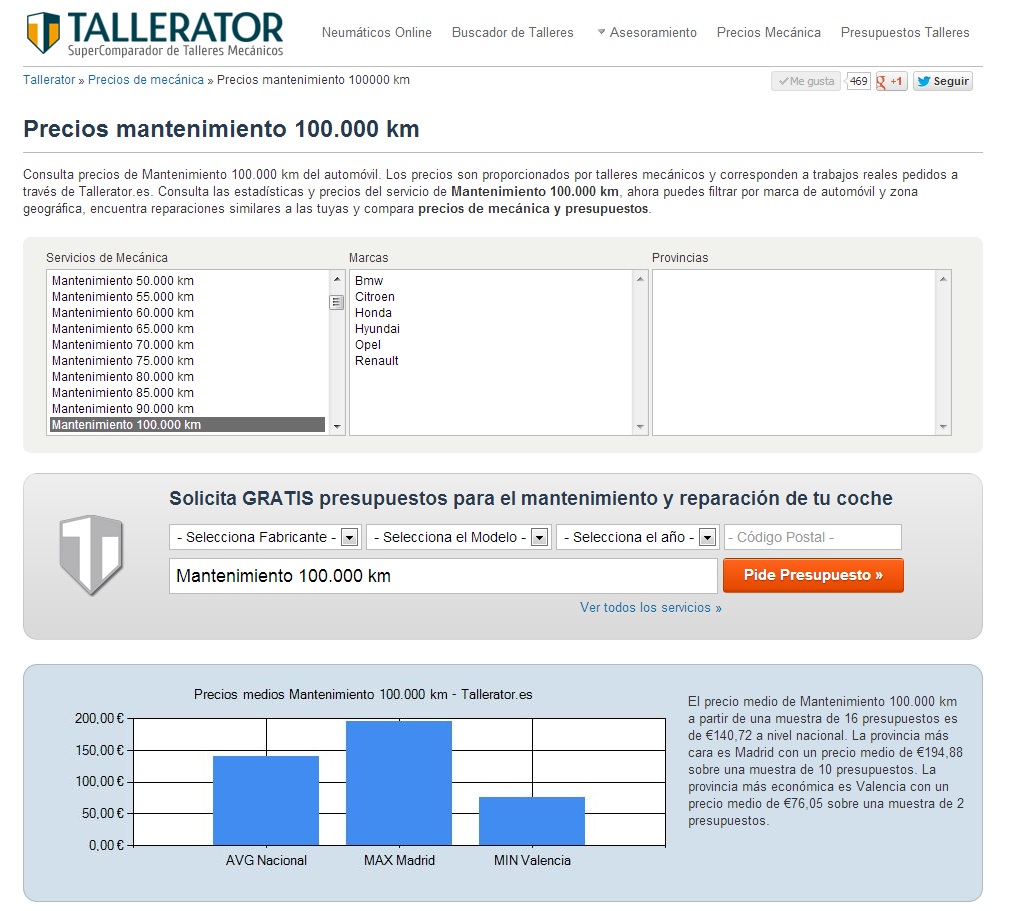The width and height of the screenshot is (1013, 911).
Task: Expand the Asesoramiento menu
Action: pyautogui.click(x=647, y=32)
